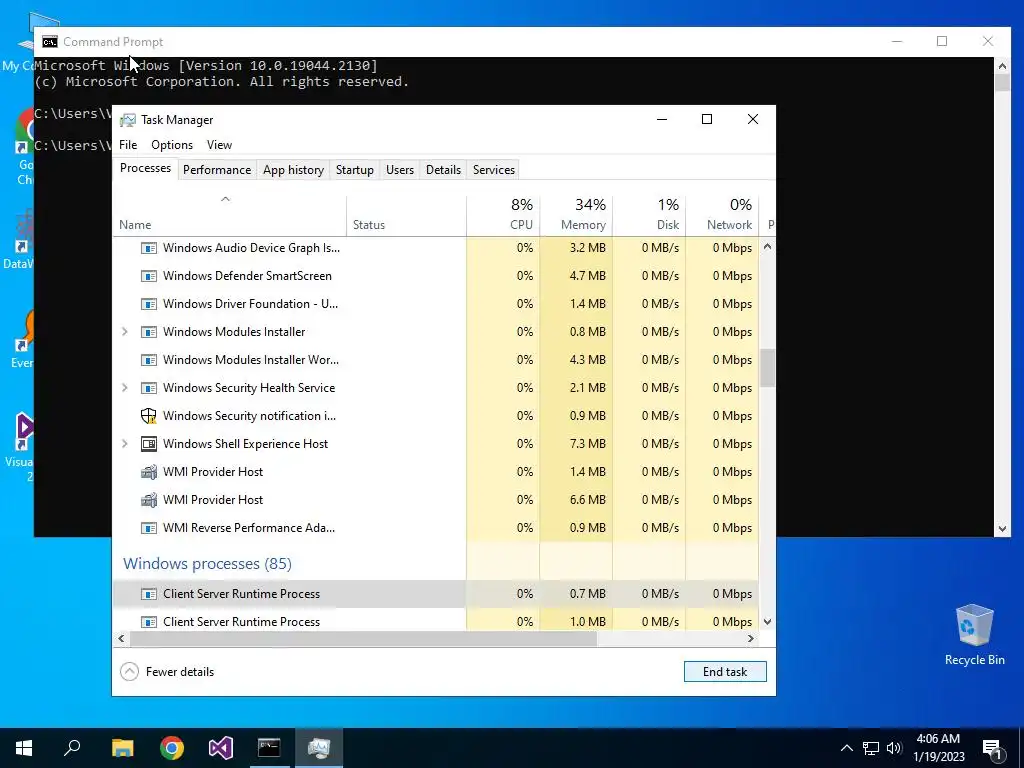Click the process list scroll up arrow
The image size is (1024, 768).
(767, 247)
